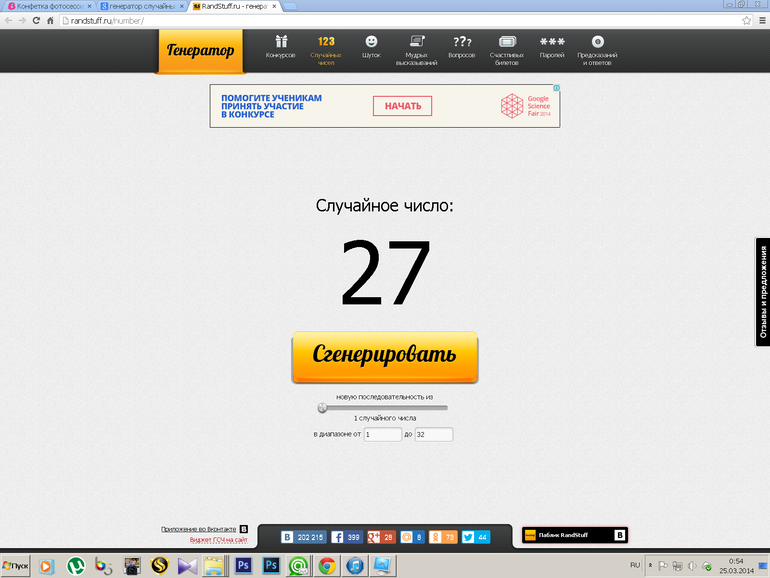
Task: Share on Google Plus button showing 28
Action: pos(381,537)
